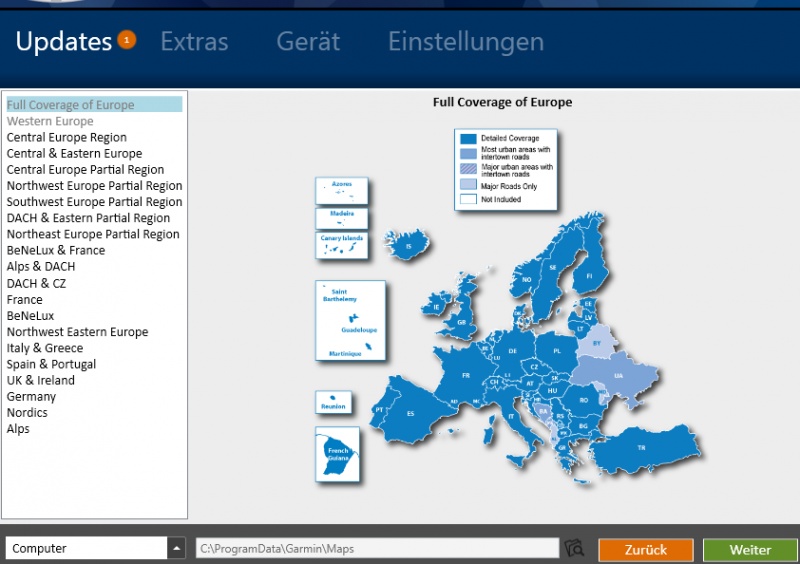This screenshot has height=564, width=800.
Task: Click the Detailed Coverage legend swatch
Action: 468,137
